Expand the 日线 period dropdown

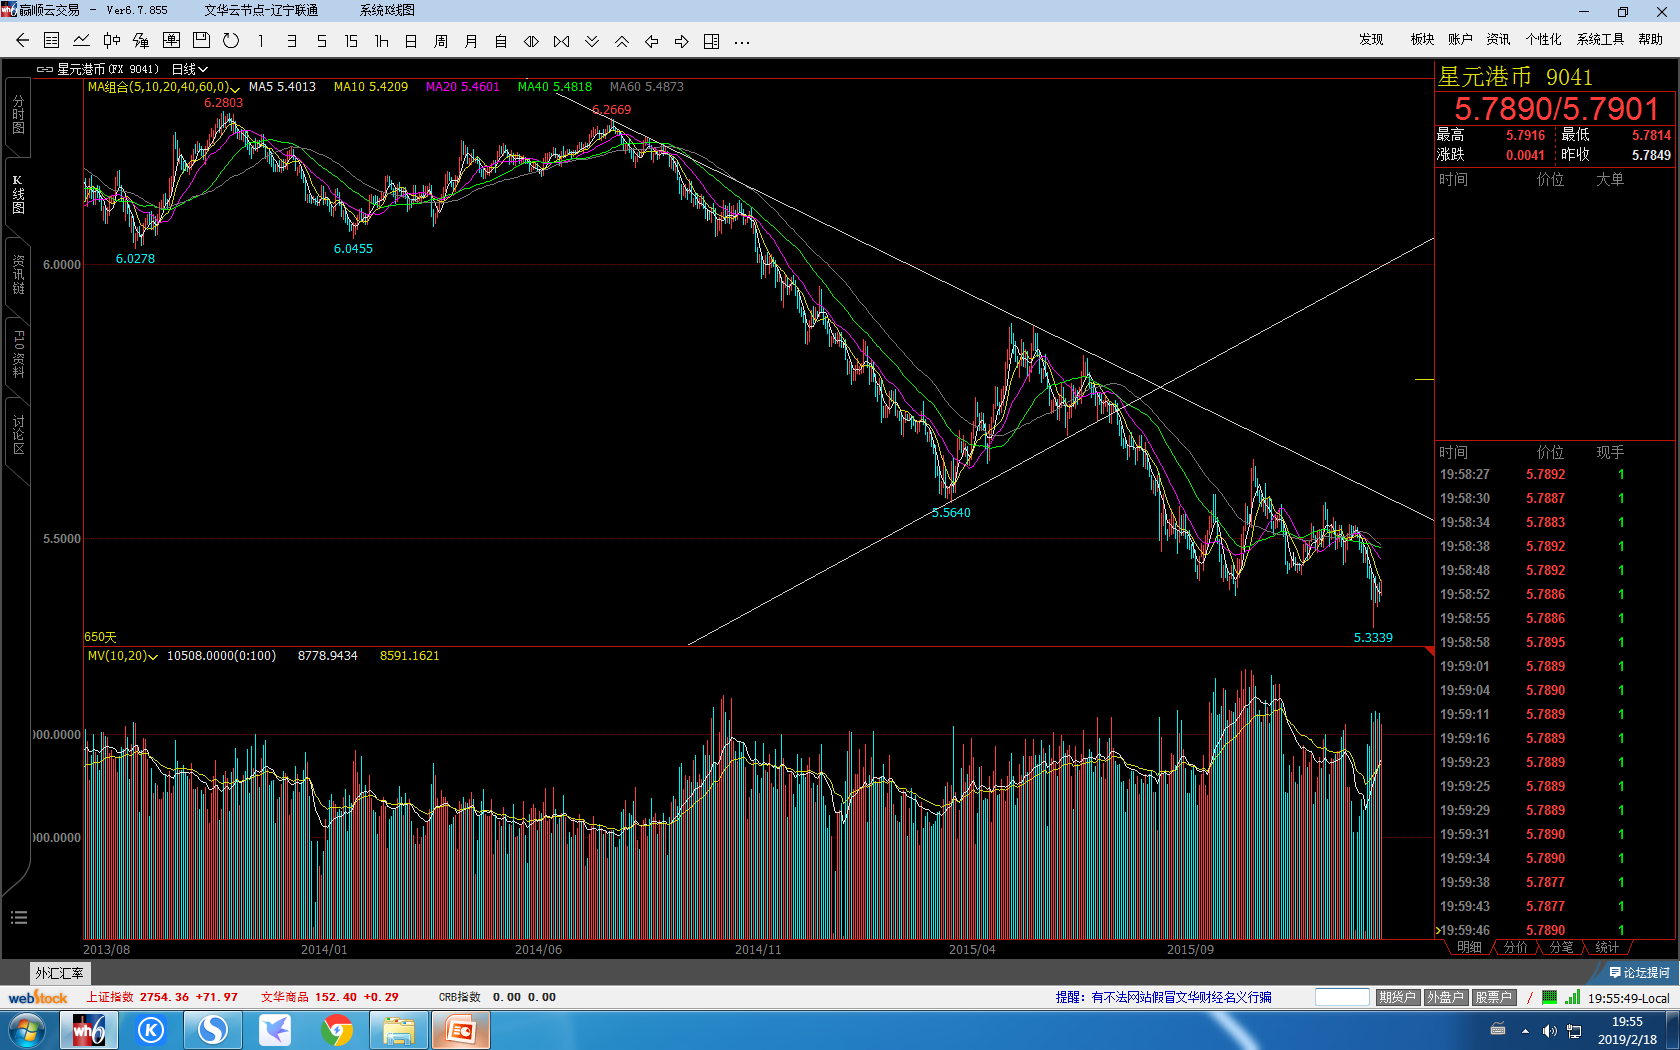[x=190, y=69]
